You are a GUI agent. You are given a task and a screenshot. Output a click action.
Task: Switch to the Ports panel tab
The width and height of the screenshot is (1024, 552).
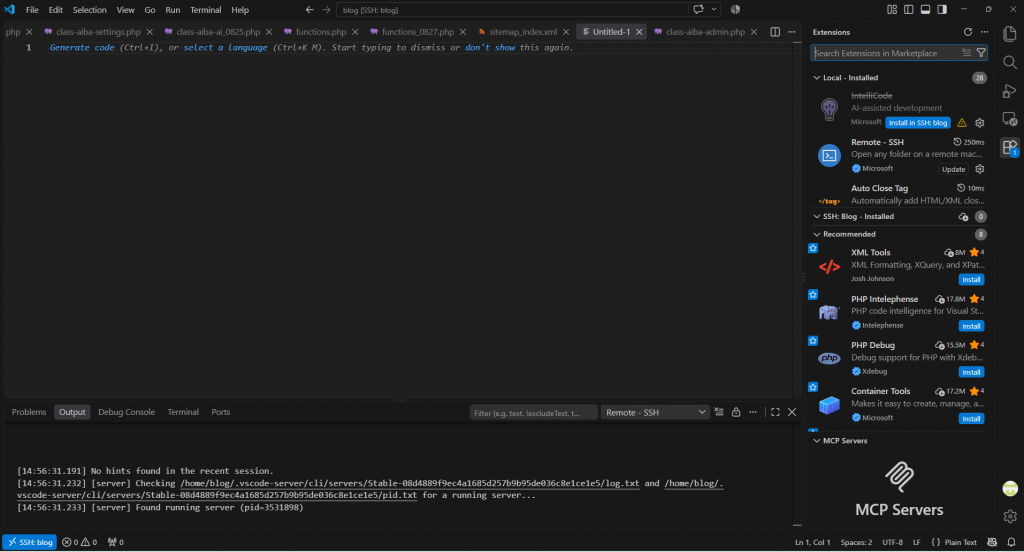221,412
